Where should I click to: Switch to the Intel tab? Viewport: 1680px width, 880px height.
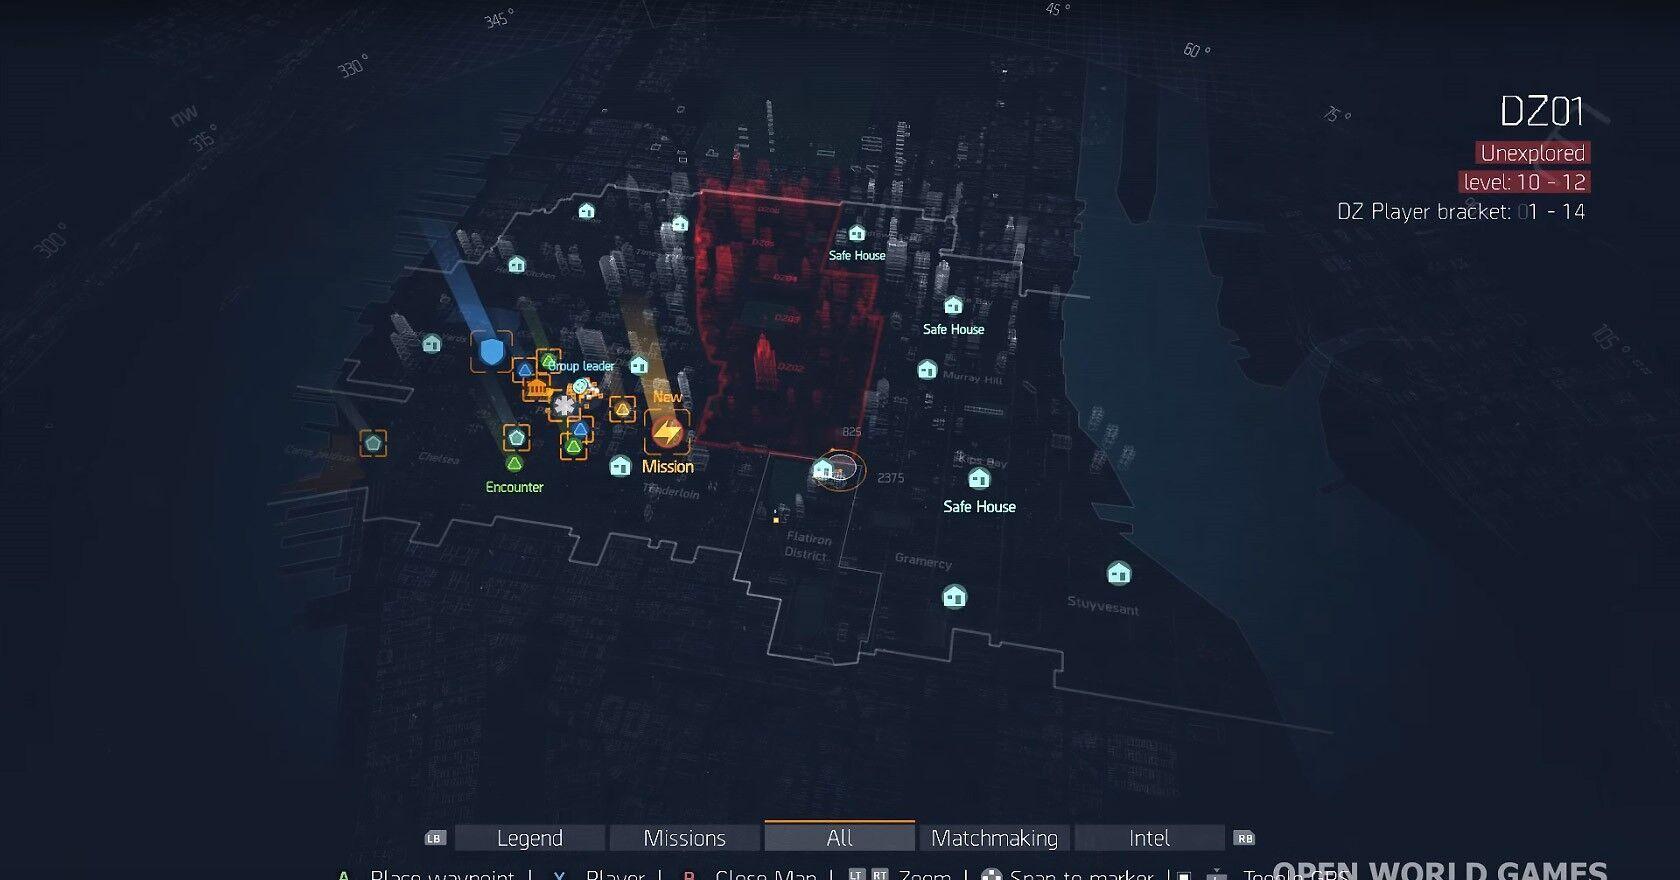(x=1149, y=838)
